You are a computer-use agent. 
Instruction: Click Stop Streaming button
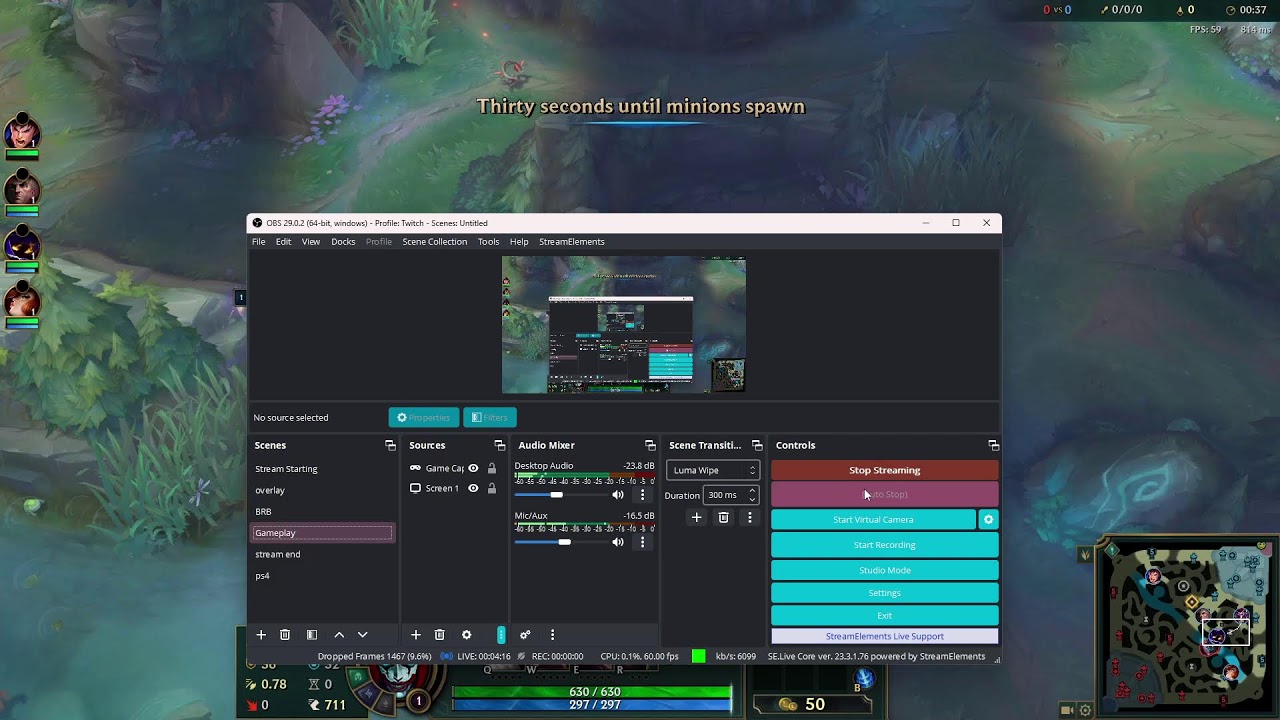(x=885, y=470)
